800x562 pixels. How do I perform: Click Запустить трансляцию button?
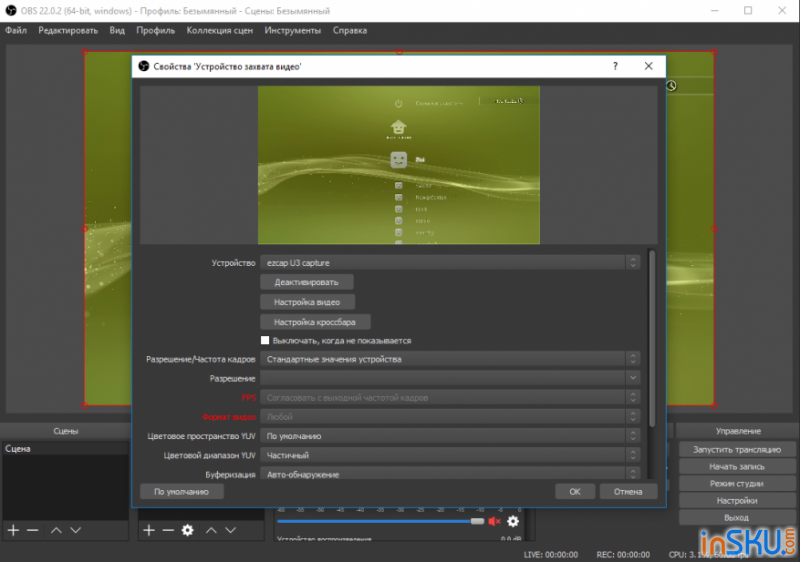coord(737,449)
